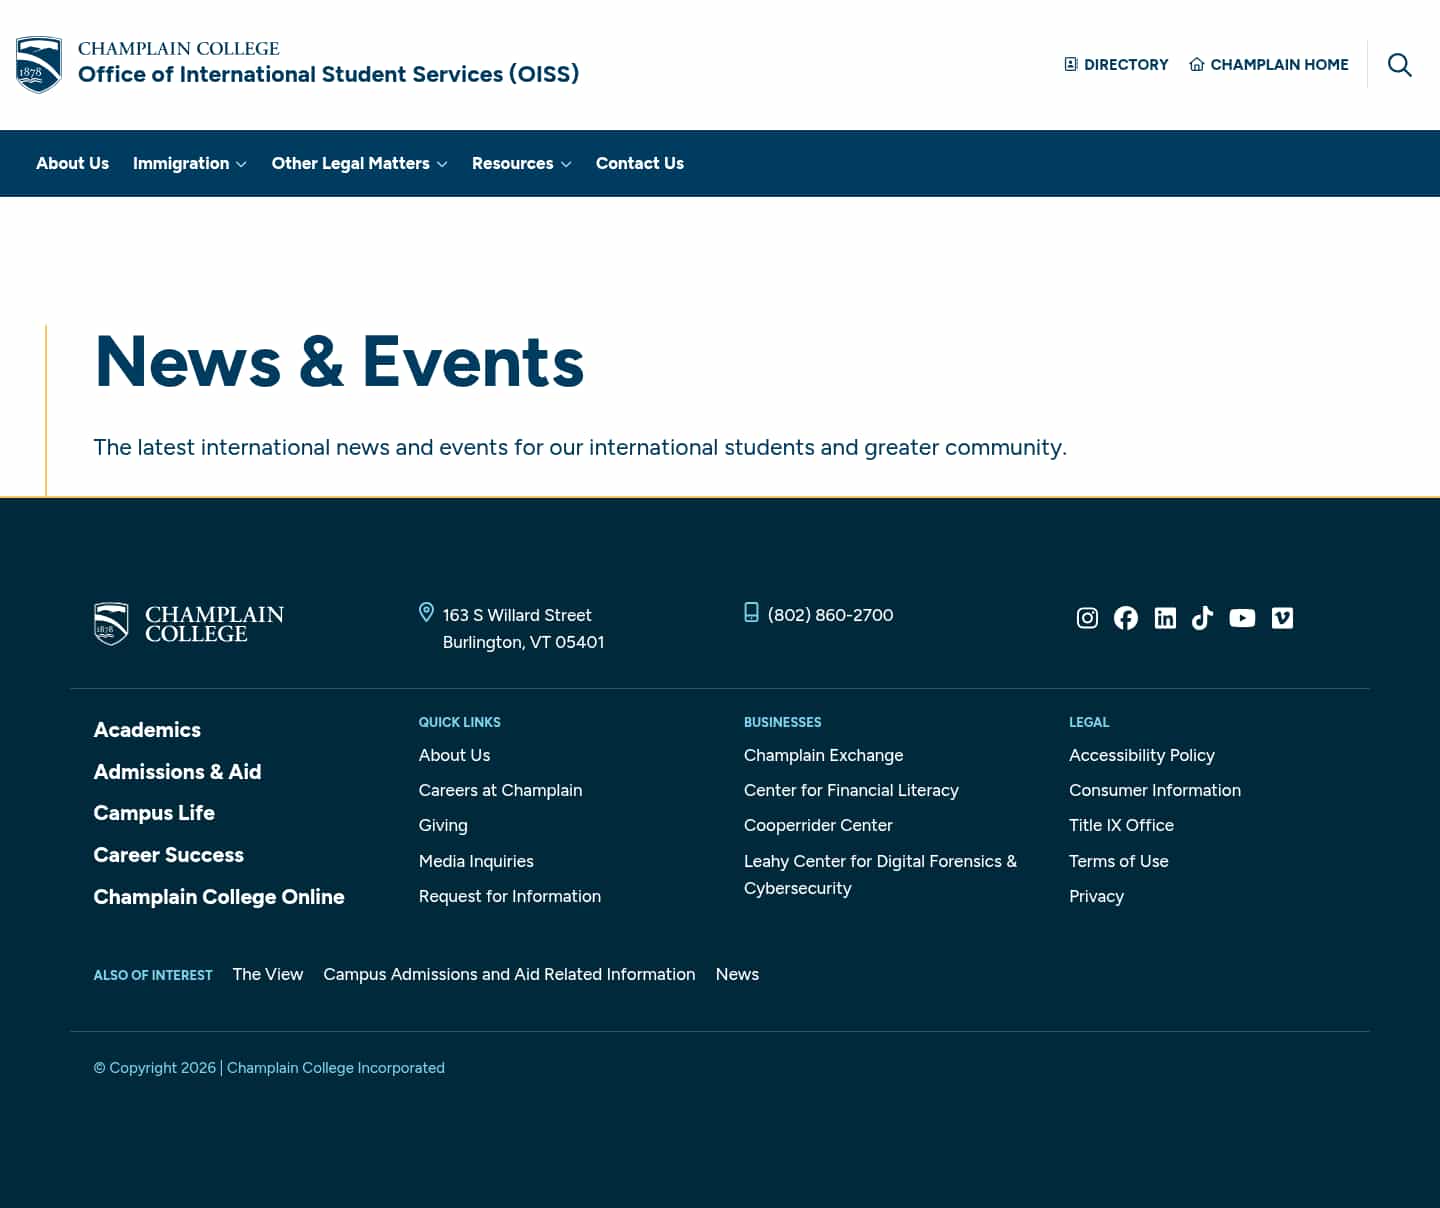Open Leahy Center for Digital Forensics link
1440x1208 pixels.
tap(880, 874)
